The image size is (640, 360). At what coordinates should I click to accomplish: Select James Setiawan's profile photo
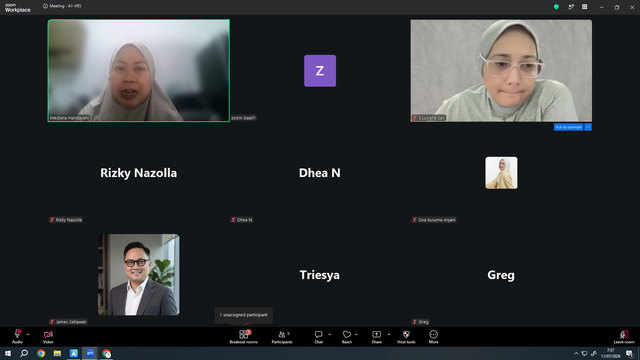[139, 275]
